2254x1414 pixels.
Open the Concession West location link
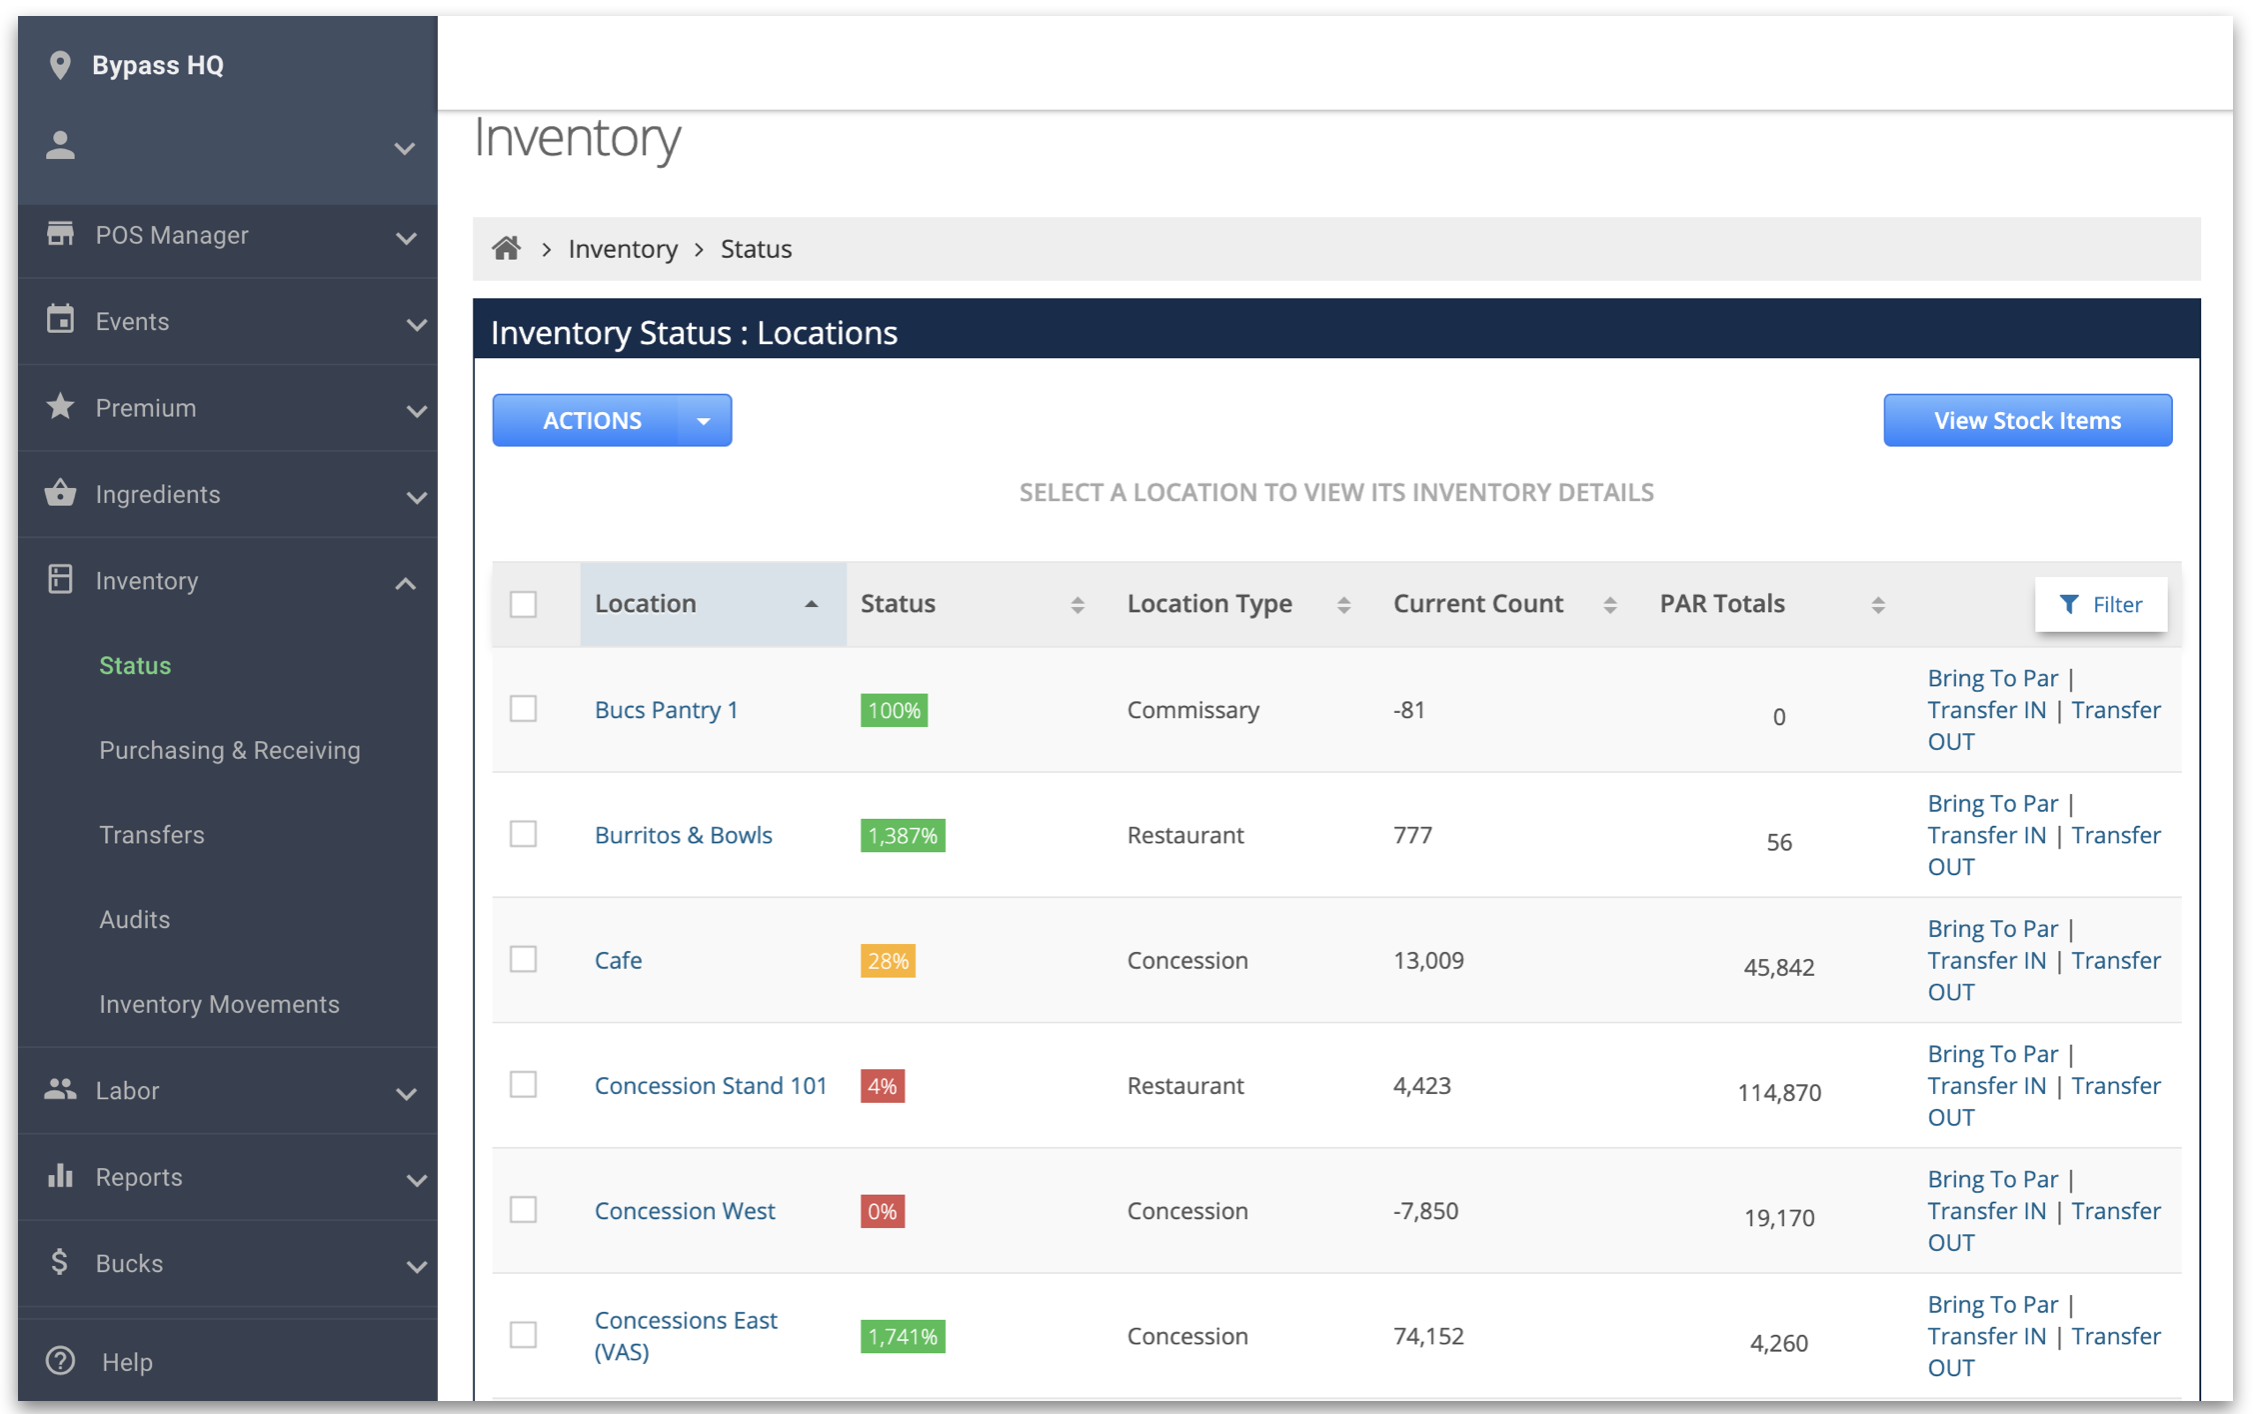tap(684, 1210)
